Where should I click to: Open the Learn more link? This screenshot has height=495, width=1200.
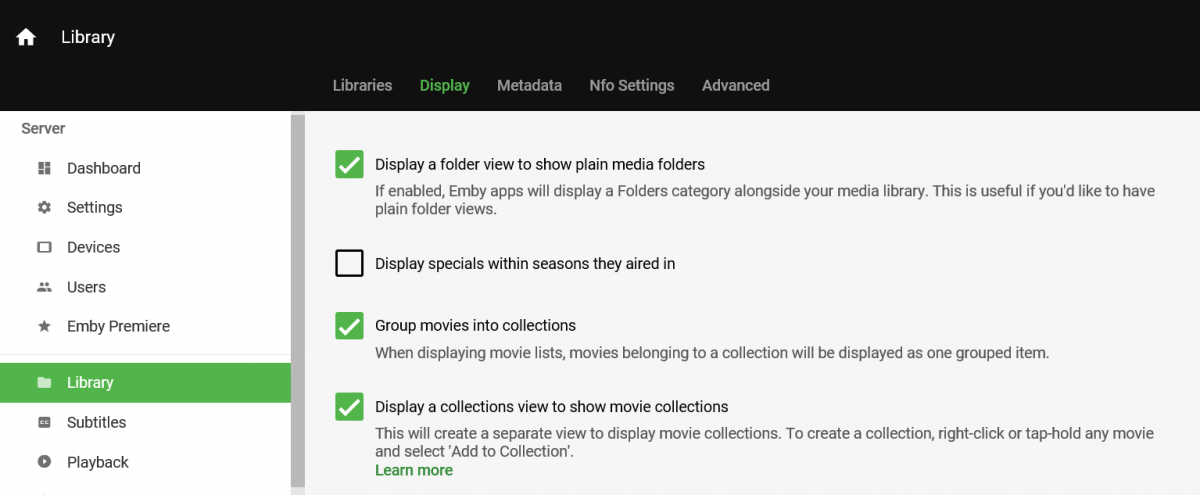[x=414, y=470]
